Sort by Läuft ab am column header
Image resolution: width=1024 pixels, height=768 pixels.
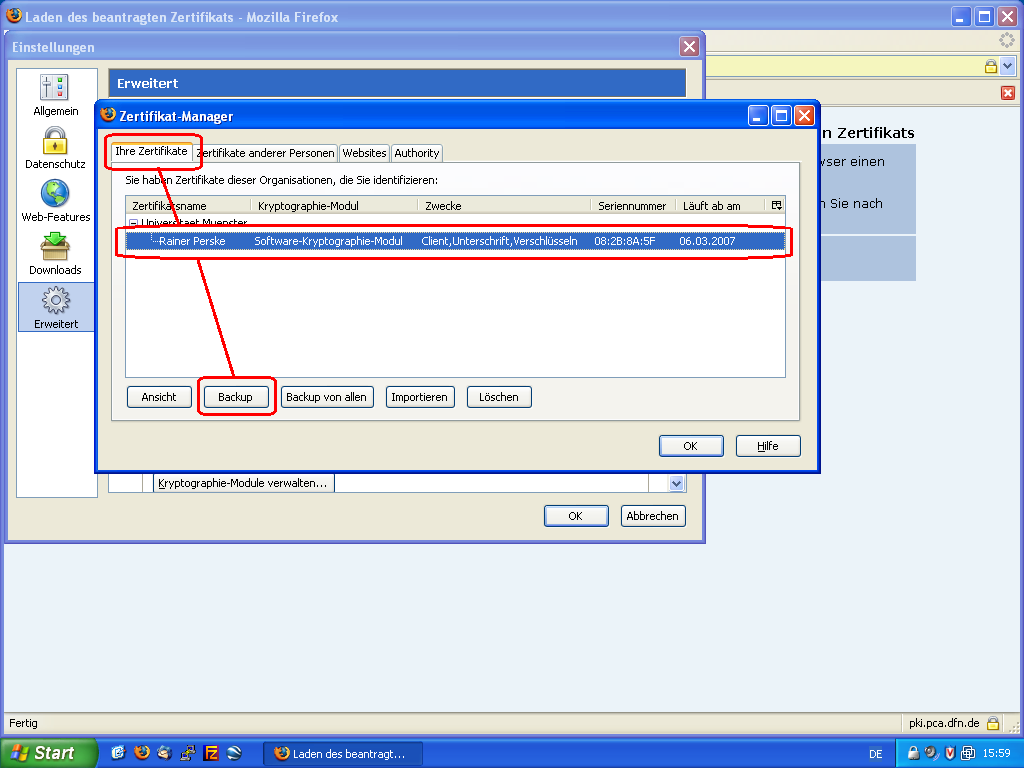point(722,206)
